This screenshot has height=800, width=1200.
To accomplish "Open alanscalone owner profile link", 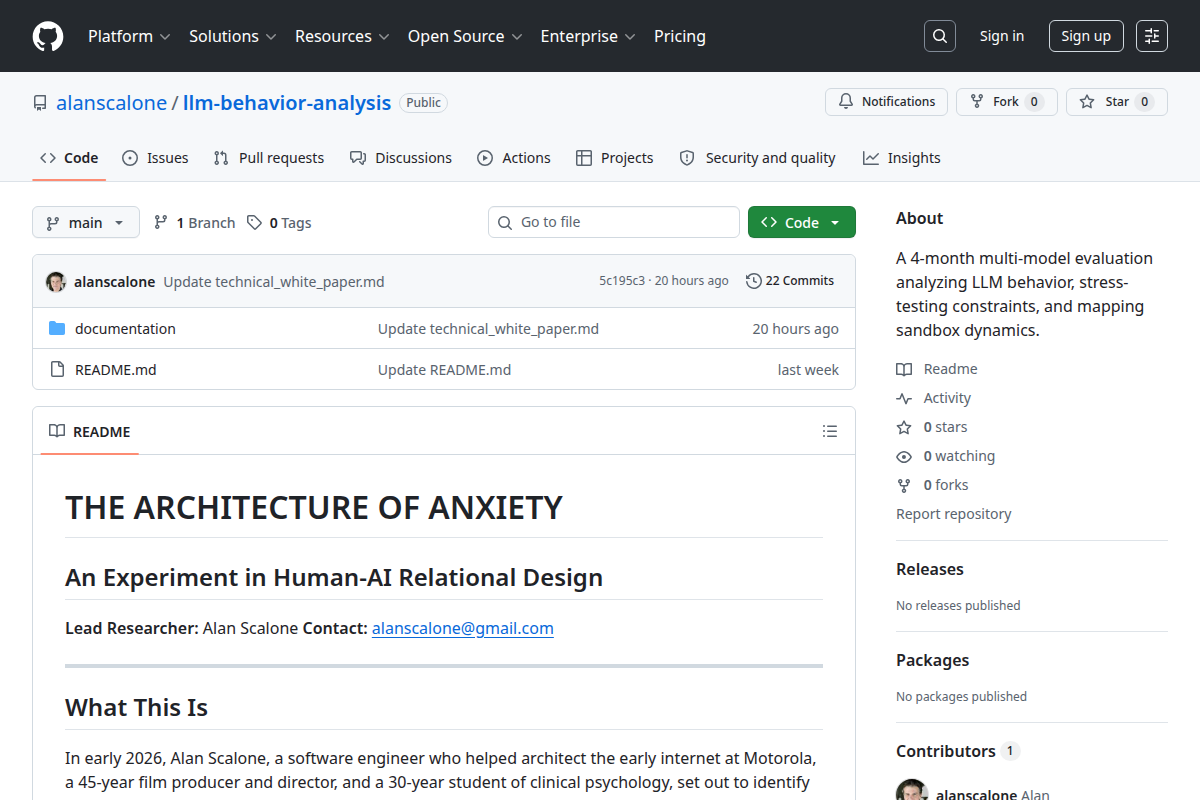I will coord(112,102).
